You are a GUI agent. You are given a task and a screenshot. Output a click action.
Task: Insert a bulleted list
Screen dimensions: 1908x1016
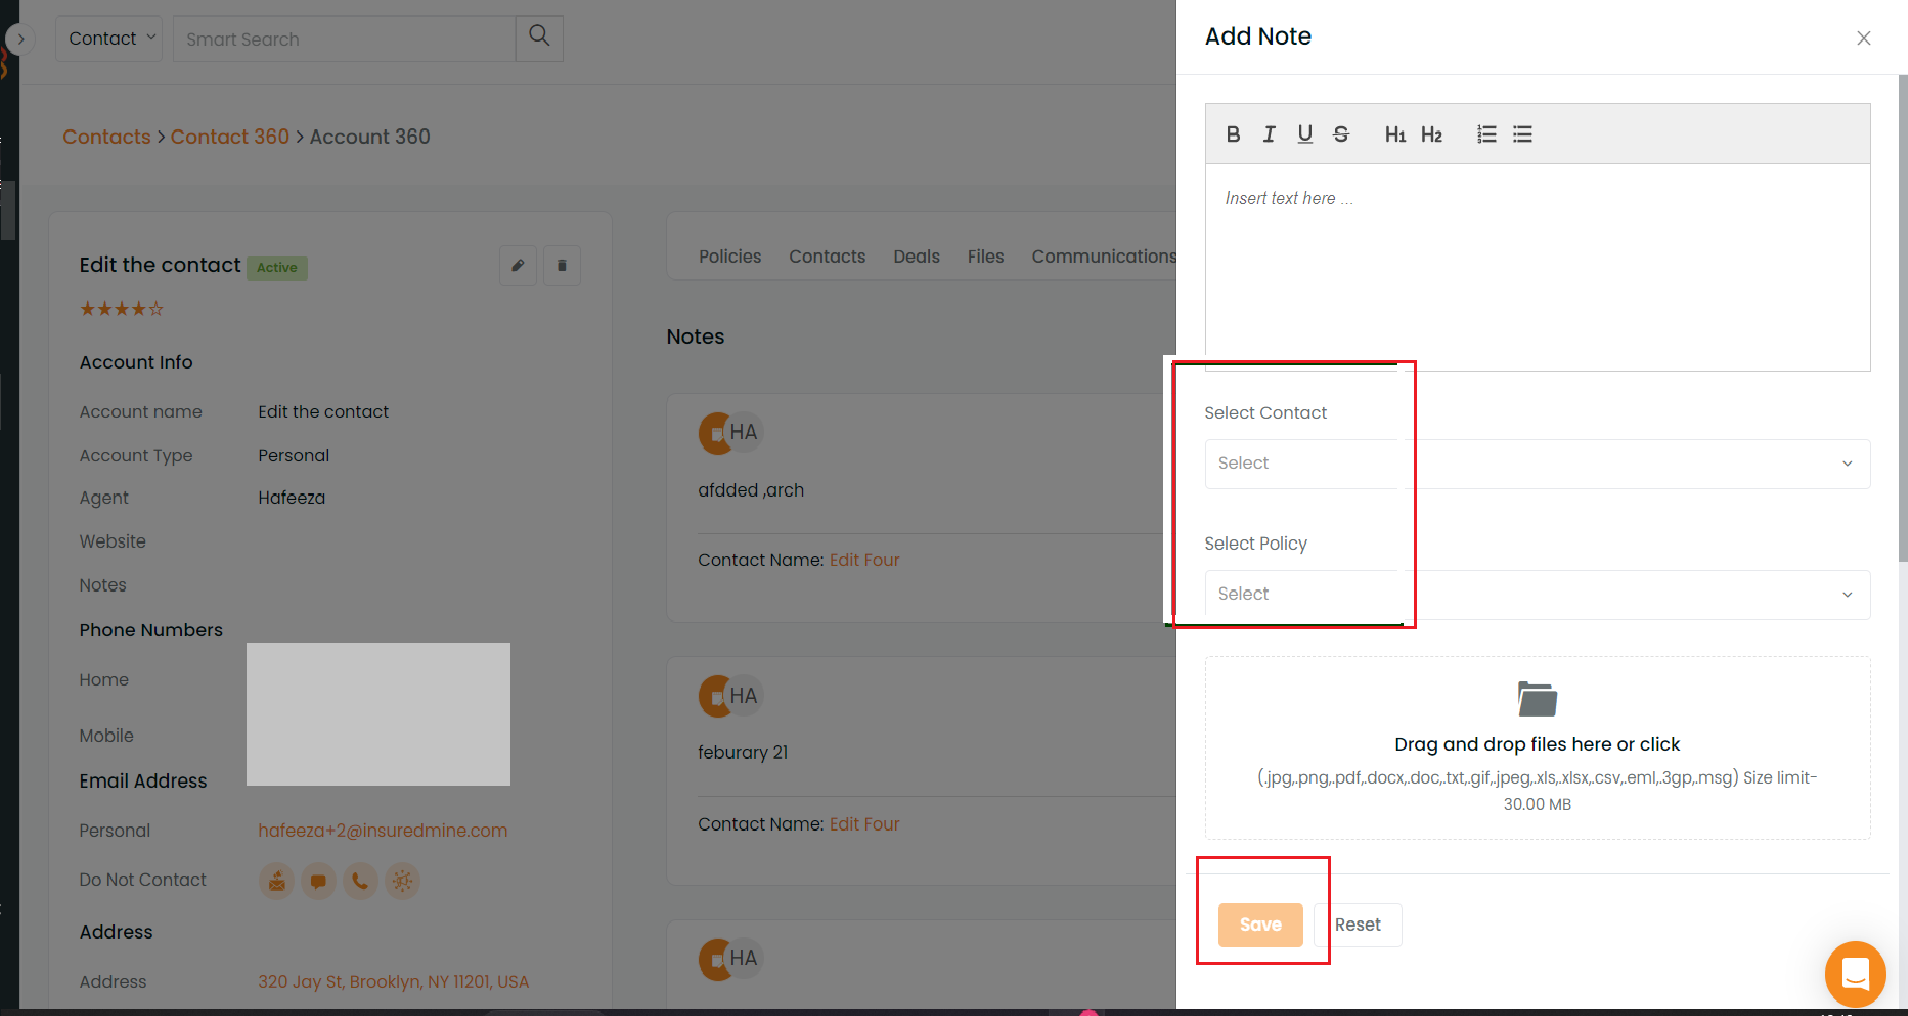(x=1522, y=134)
